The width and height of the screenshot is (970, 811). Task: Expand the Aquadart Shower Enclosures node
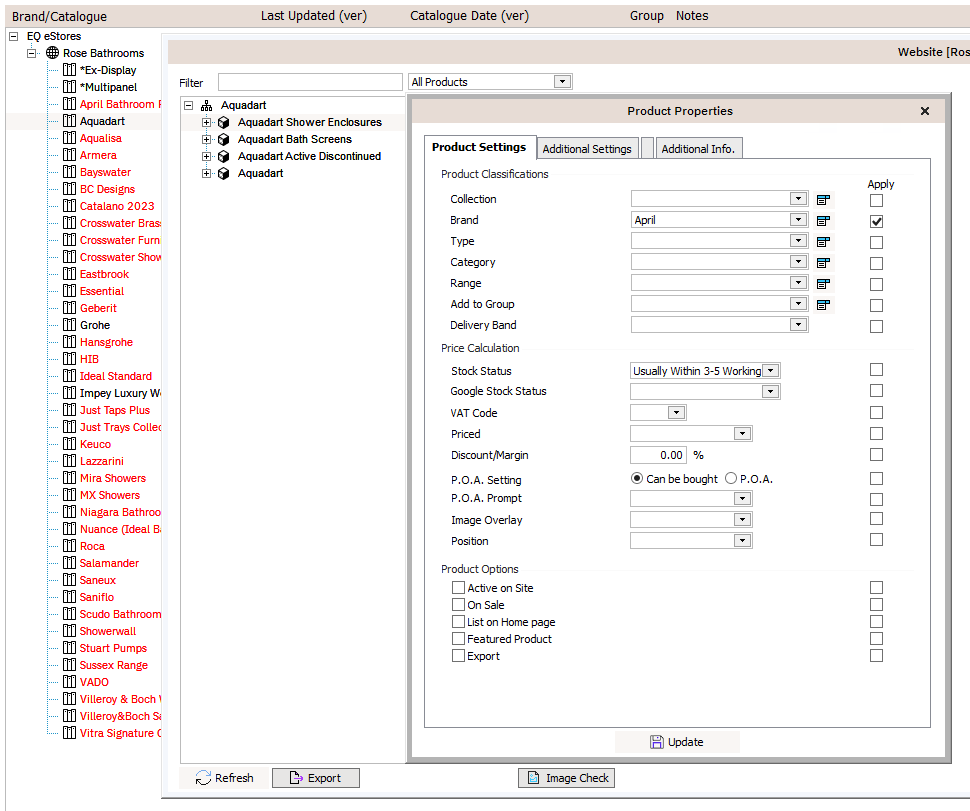[207, 122]
